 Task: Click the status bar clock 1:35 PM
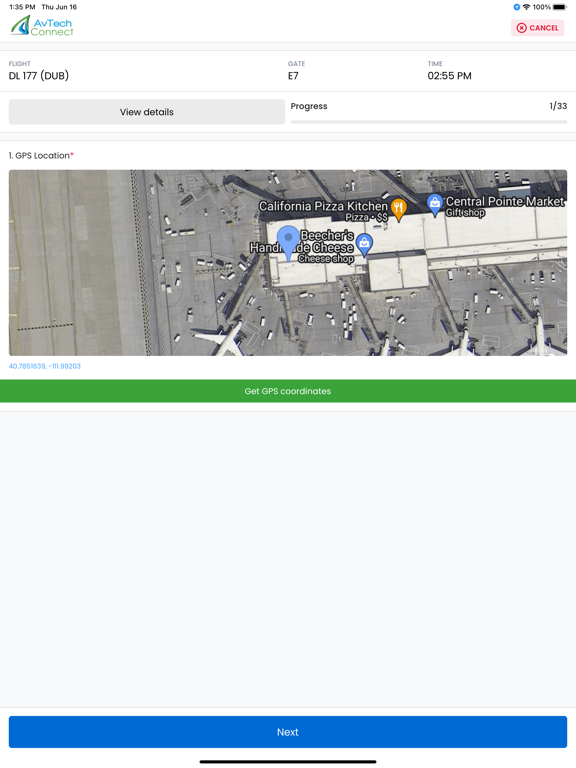22,7
